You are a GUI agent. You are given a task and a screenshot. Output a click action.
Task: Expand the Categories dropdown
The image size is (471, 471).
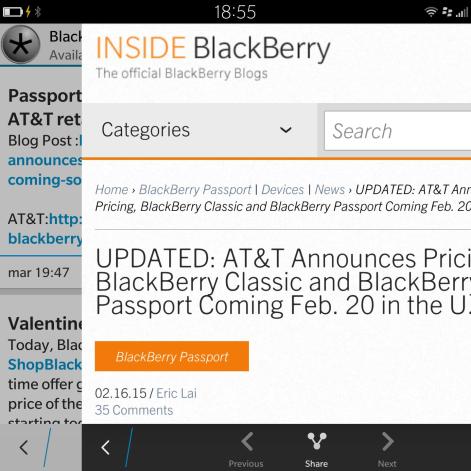tap(199, 130)
